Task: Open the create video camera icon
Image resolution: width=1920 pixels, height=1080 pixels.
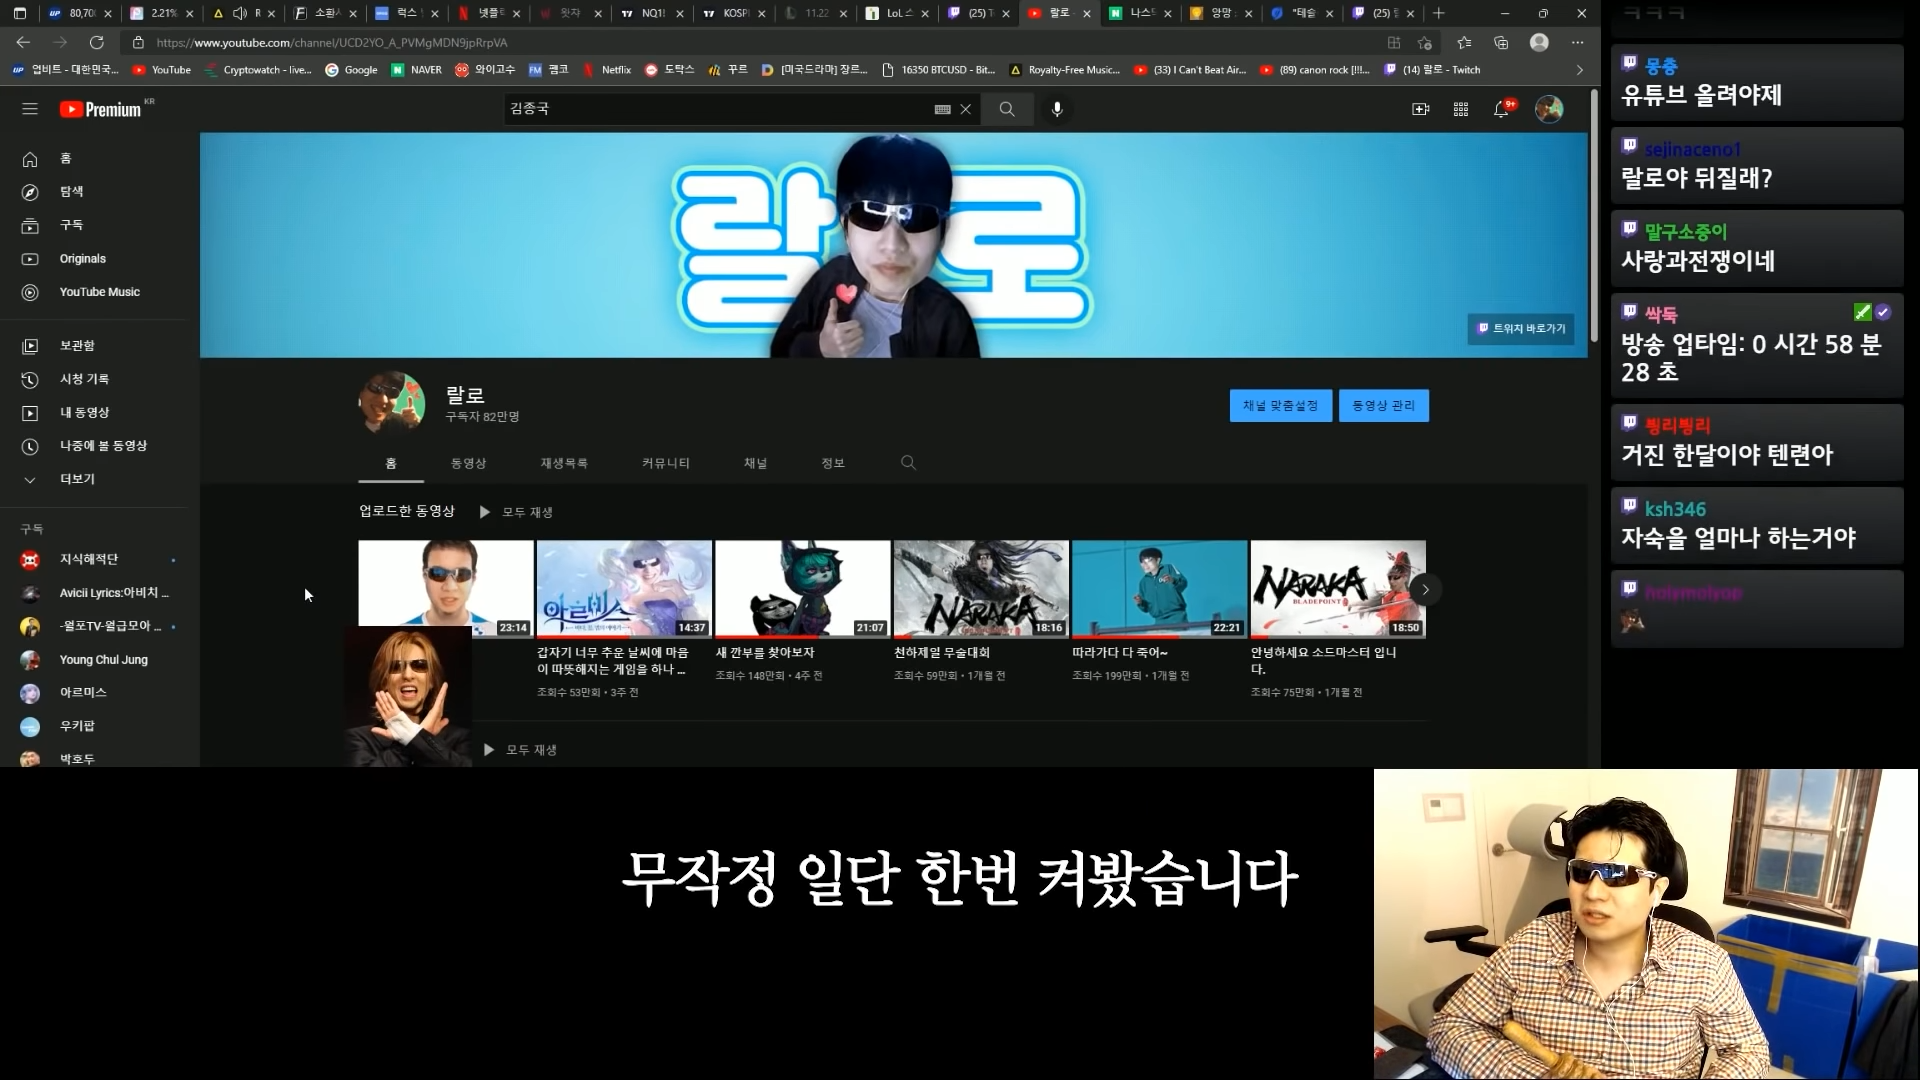Action: (1420, 109)
